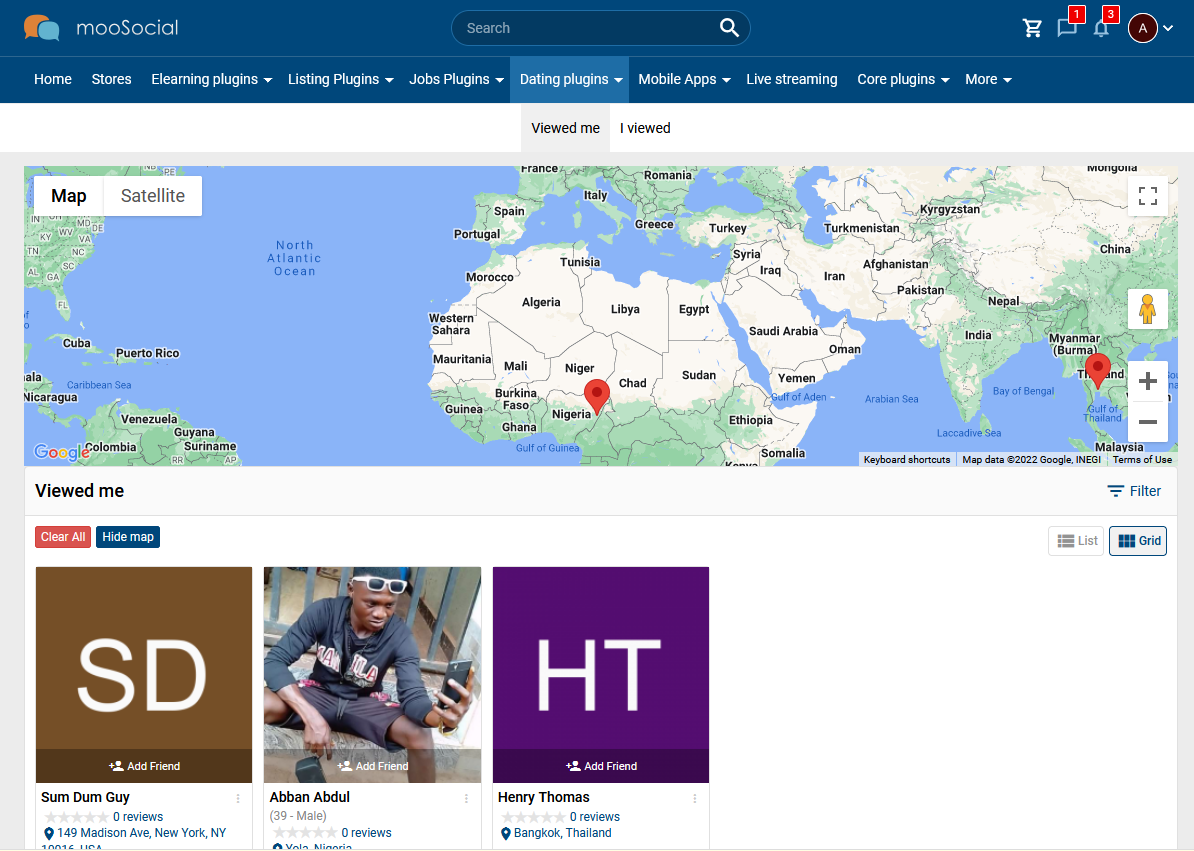Open Sum Dum Guy 0 reviews link

[138, 817]
